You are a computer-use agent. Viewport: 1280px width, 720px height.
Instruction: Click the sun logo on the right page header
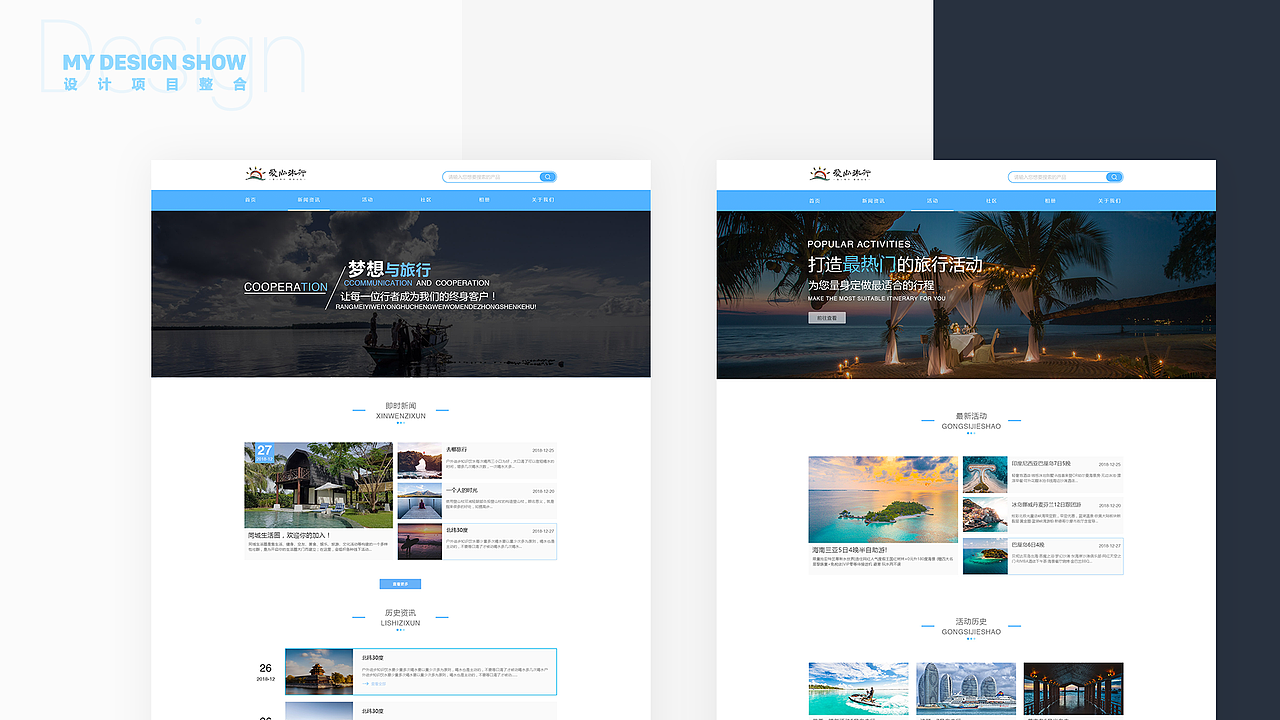pos(819,173)
